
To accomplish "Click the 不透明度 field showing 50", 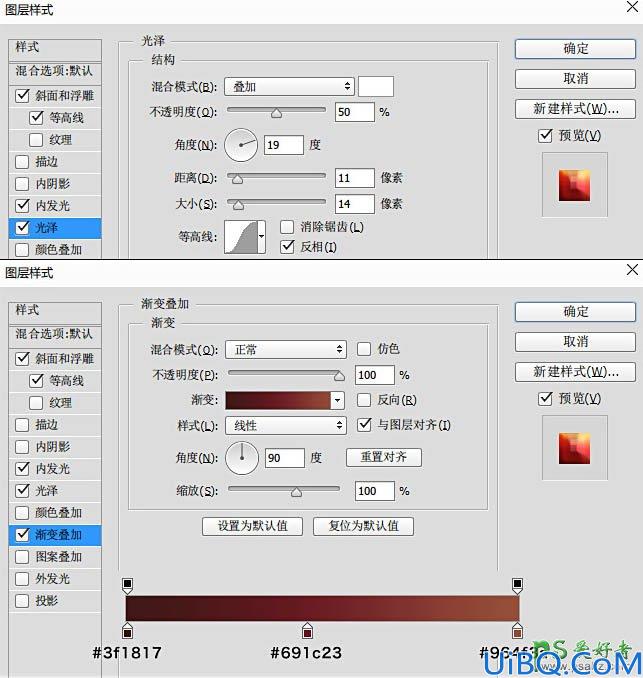I will pos(355,112).
